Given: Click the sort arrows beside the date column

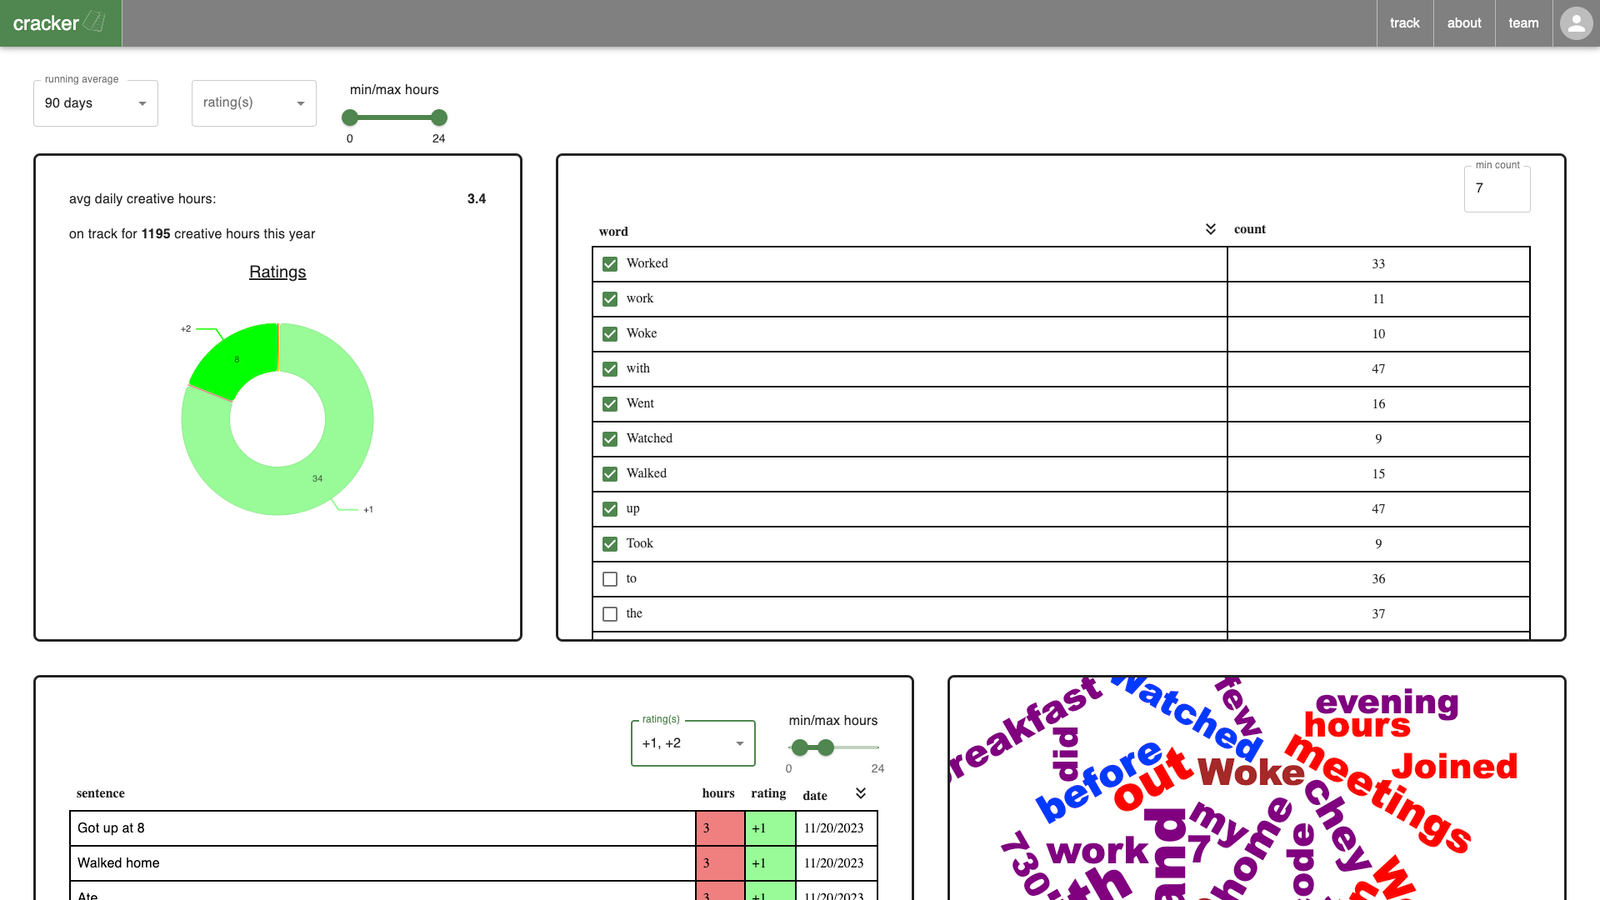Looking at the screenshot, I should pos(860,793).
